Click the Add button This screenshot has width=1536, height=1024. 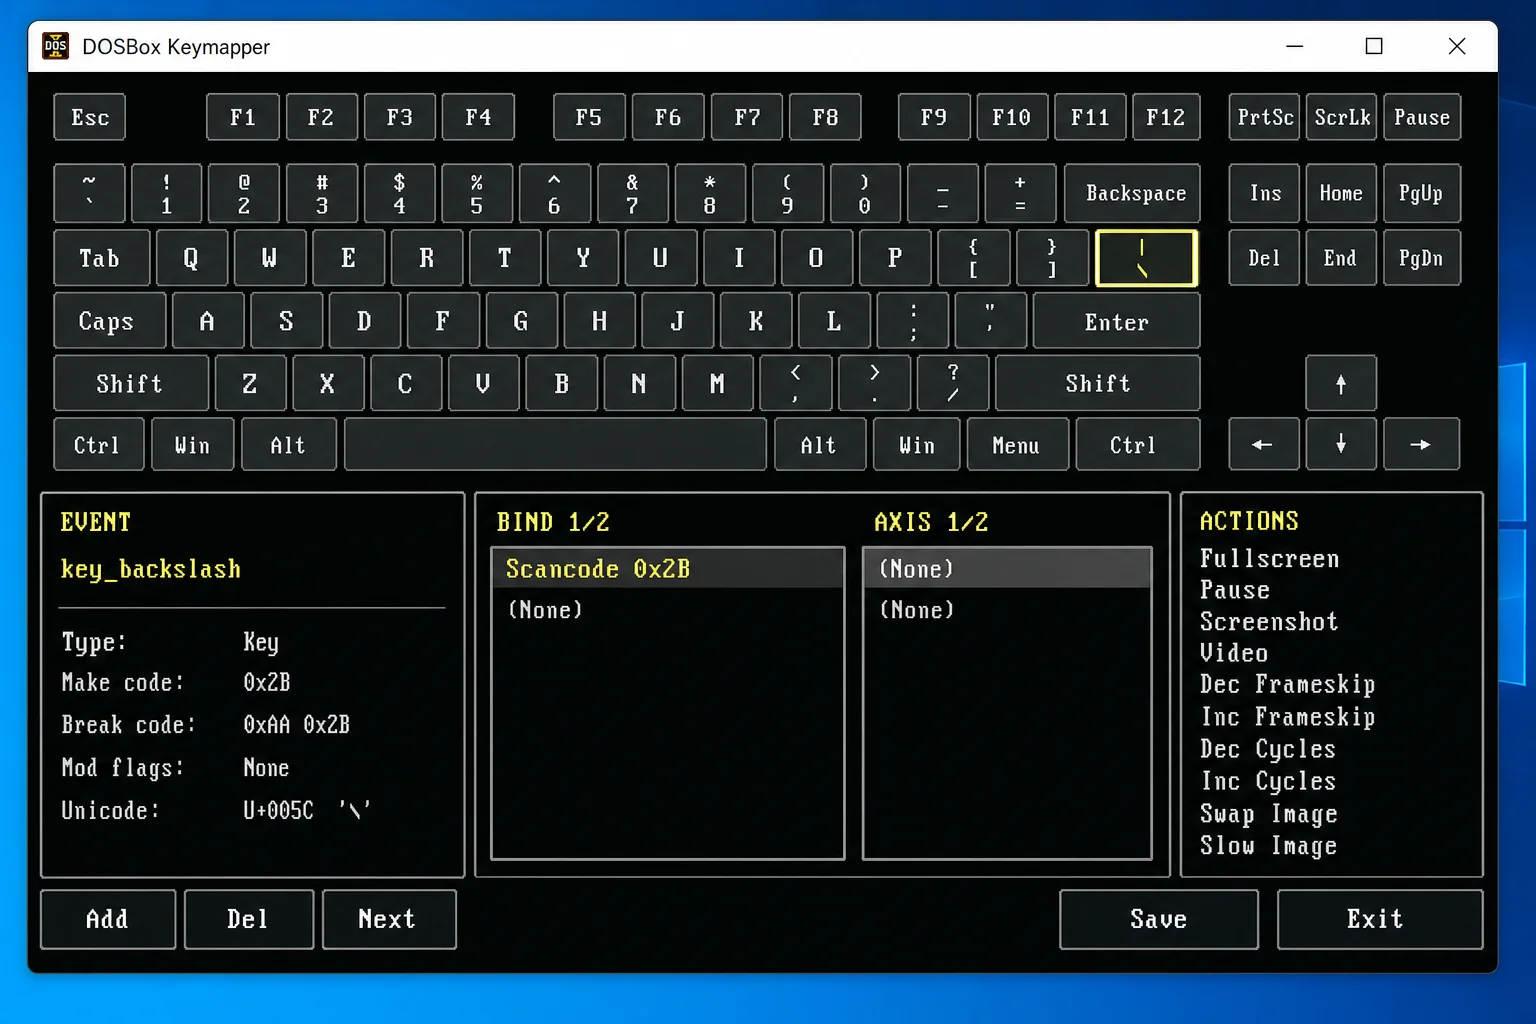[108, 919]
